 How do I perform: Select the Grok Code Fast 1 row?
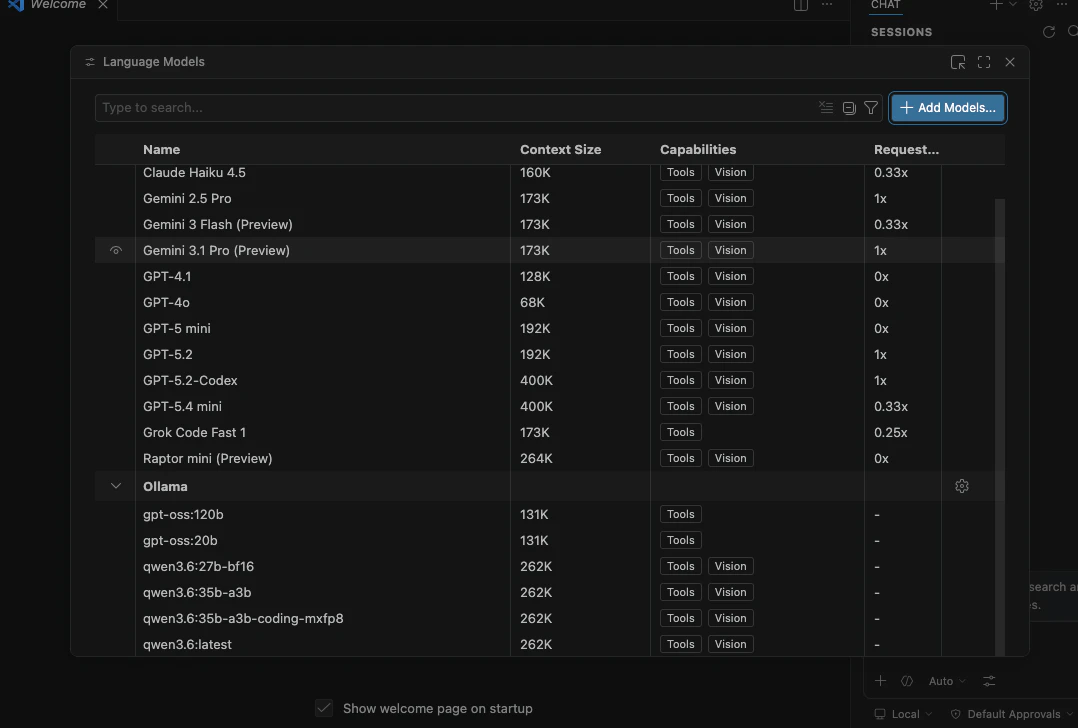point(549,432)
